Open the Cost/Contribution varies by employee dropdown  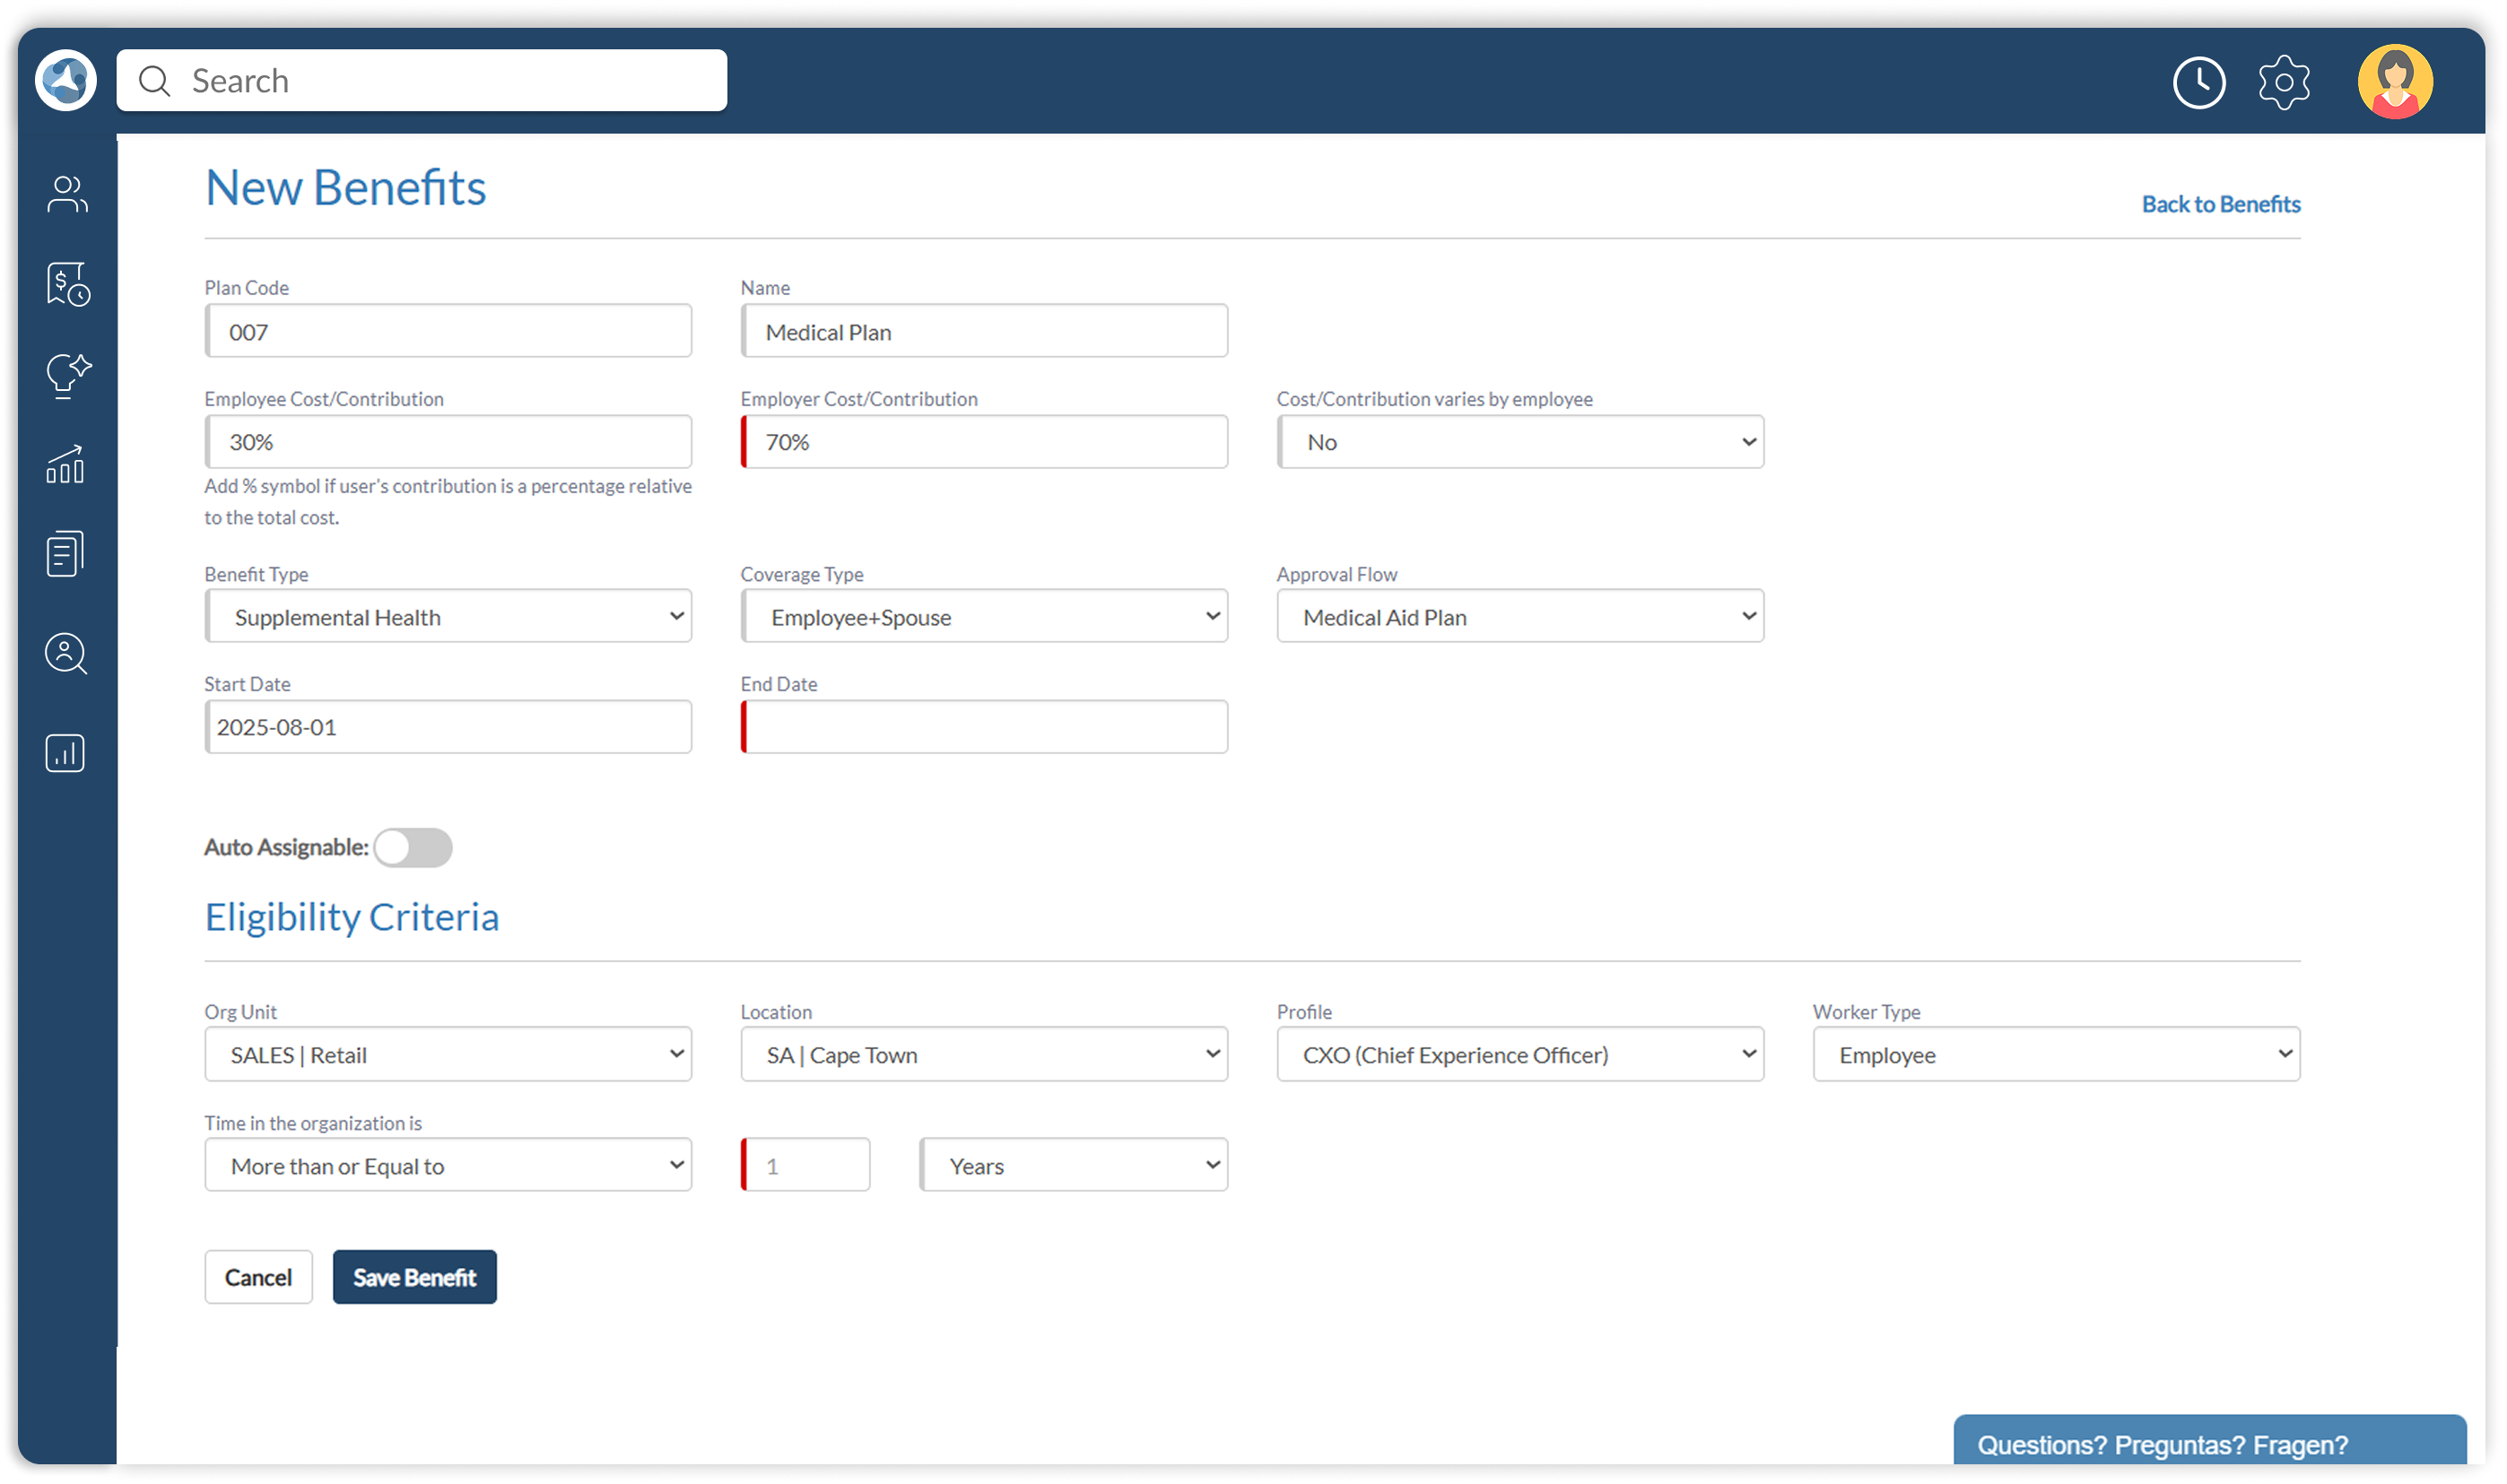tap(1519, 441)
